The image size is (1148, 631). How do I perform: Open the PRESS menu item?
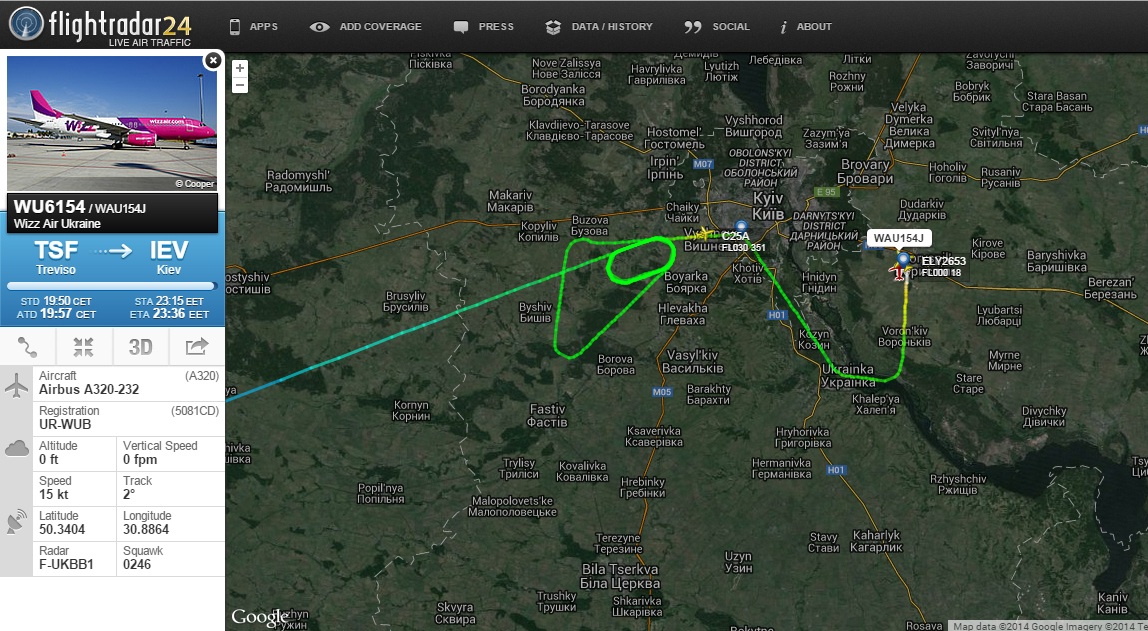point(484,26)
